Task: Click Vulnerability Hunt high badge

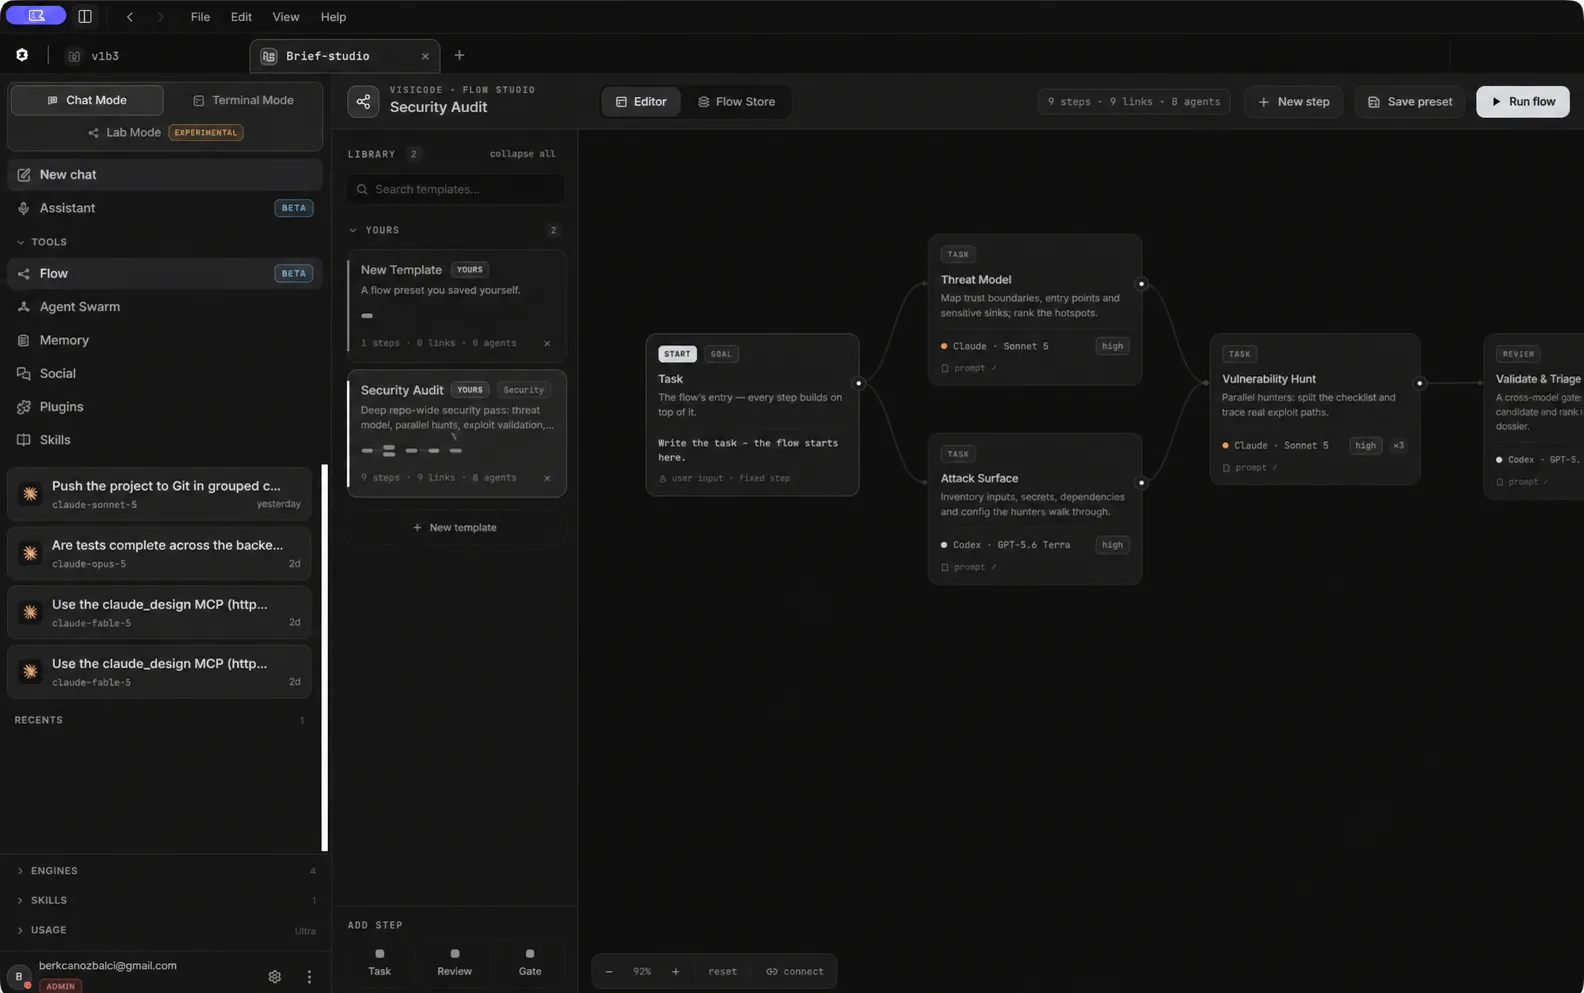Action: [x=1365, y=445]
